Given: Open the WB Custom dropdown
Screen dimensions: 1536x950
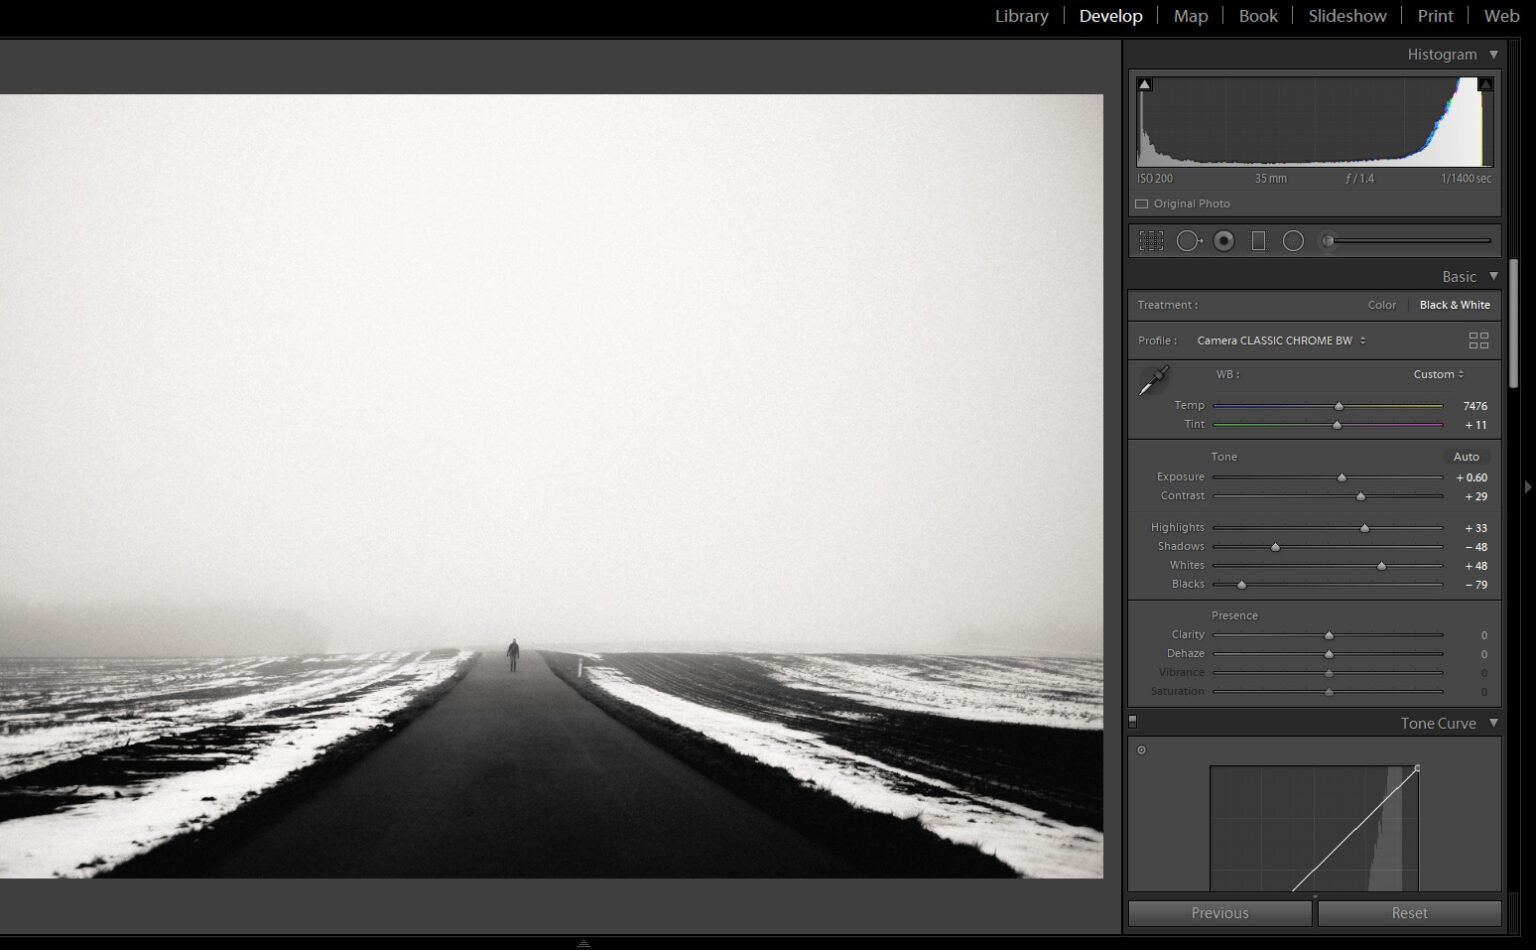Looking at the screenshot, I should [1438, 374].
